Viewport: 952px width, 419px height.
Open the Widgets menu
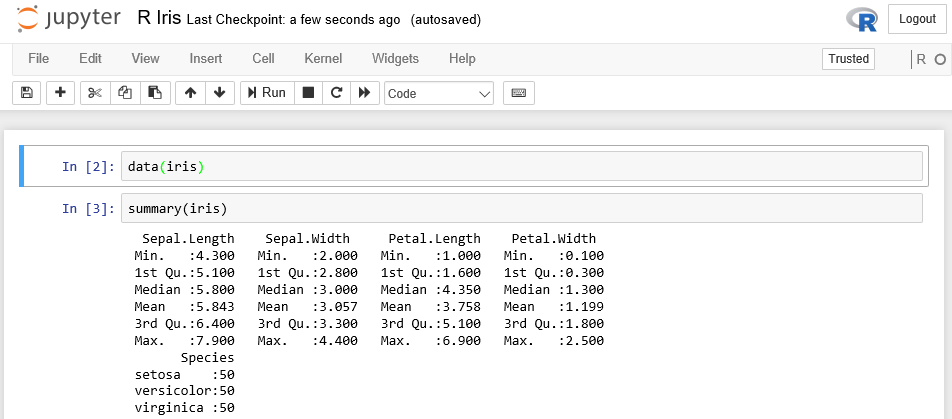pyautogui.click(x=395, y=59)
